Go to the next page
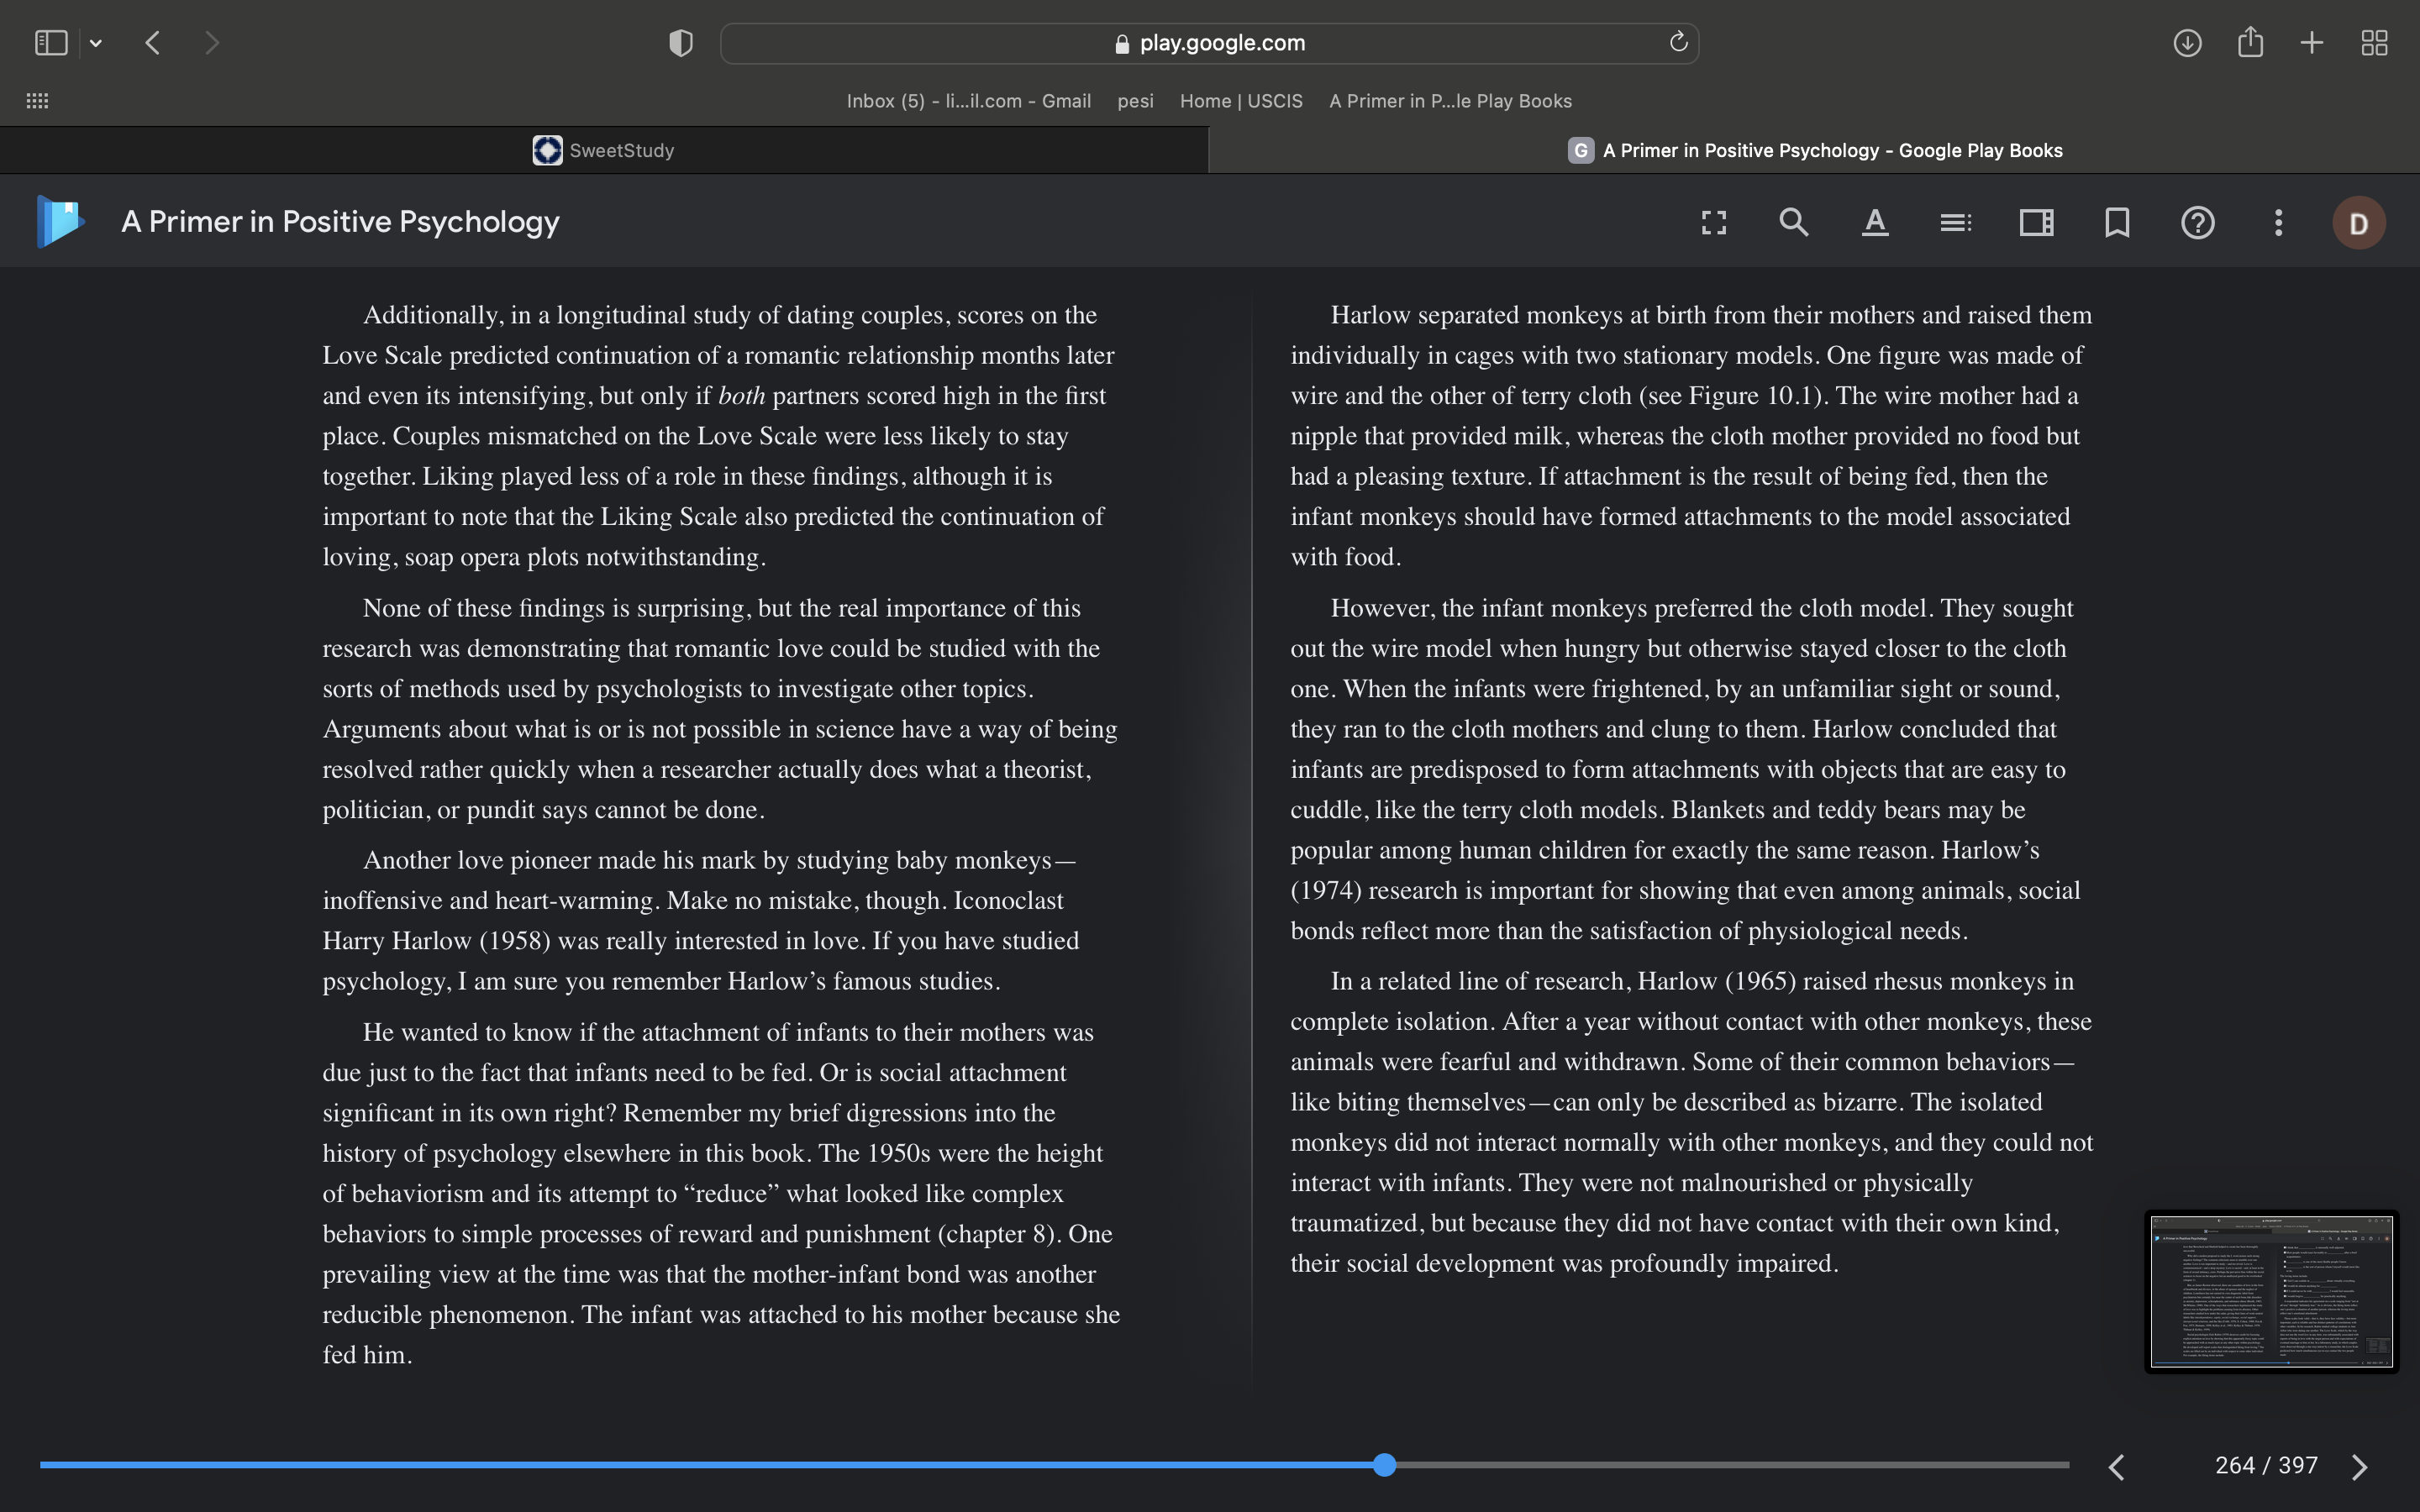The image size is (2420, 1512). [2360, 1467]
